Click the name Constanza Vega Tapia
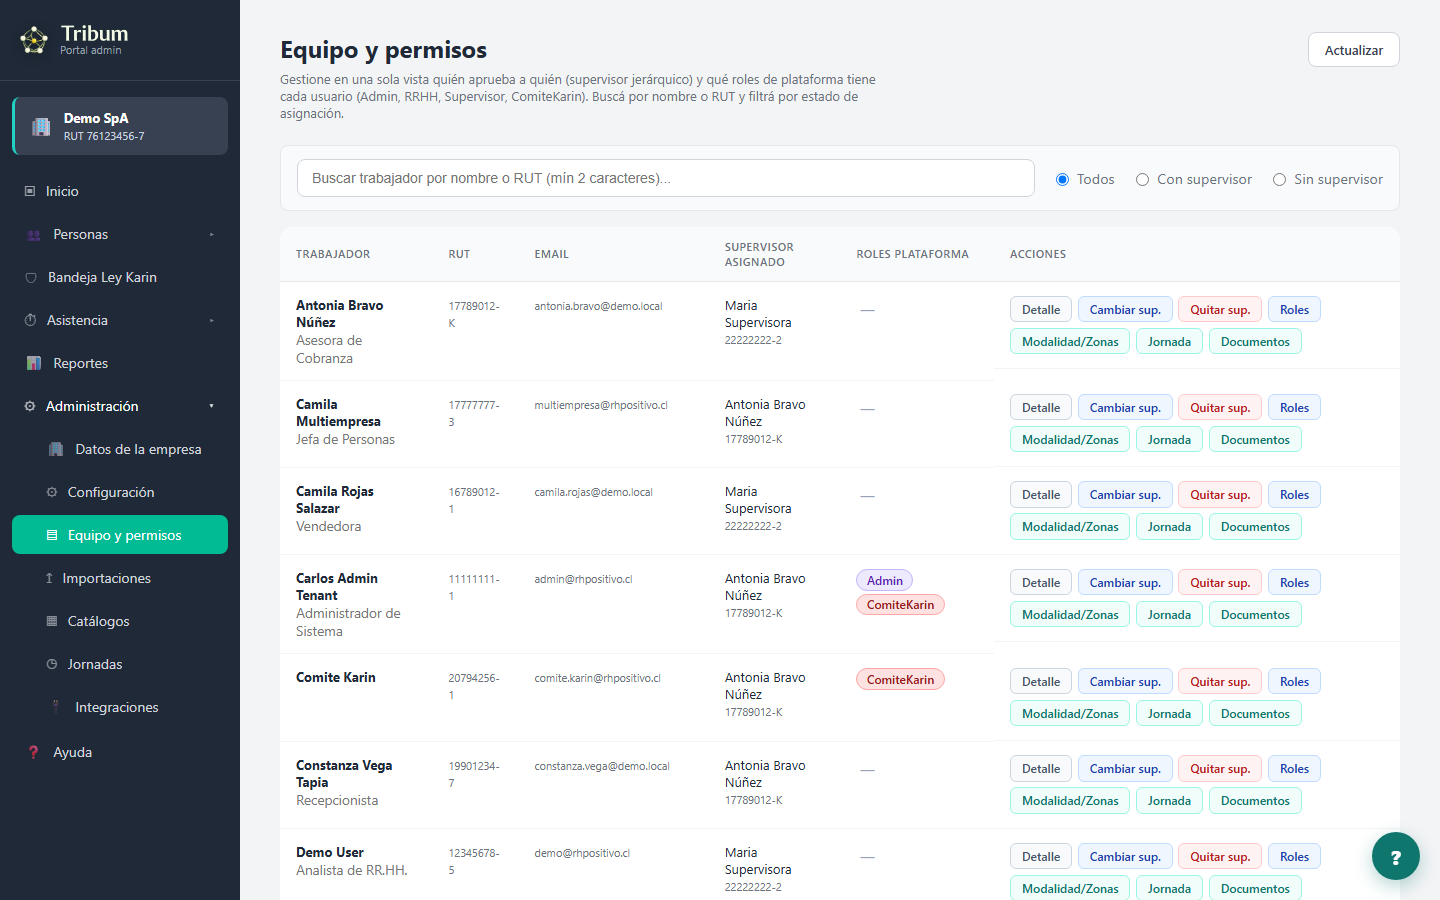Image resolution: width=1440 pixels, height=900 pixels. 344,774
